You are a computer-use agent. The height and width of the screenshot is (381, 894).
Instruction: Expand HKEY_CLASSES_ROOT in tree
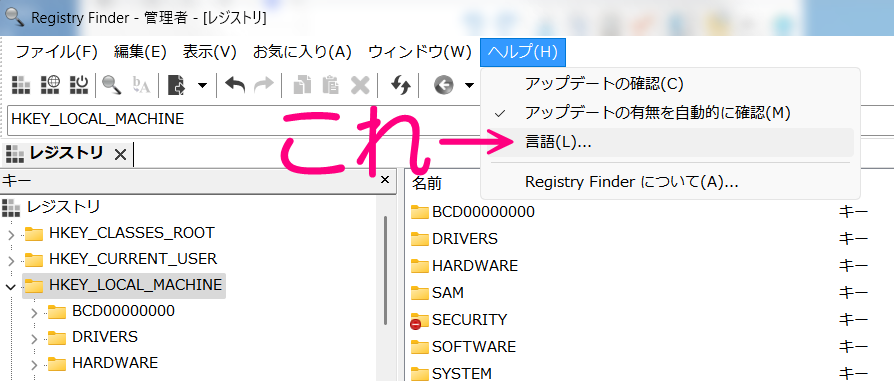[10, 234]
